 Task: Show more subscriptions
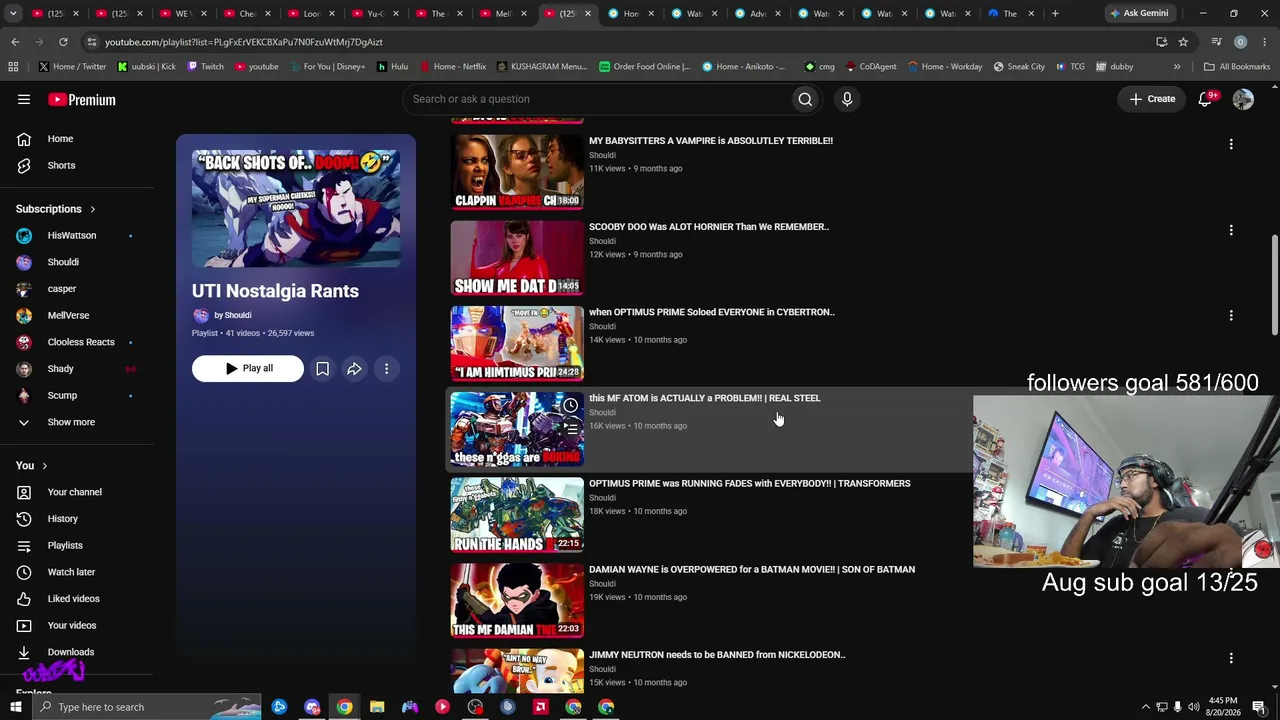[x=71, y=422]
